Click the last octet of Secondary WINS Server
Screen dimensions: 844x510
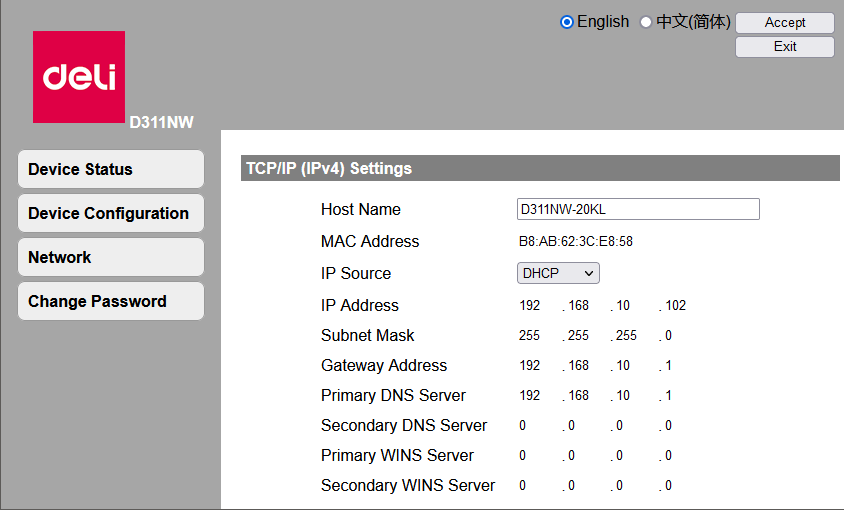[668, 486]
